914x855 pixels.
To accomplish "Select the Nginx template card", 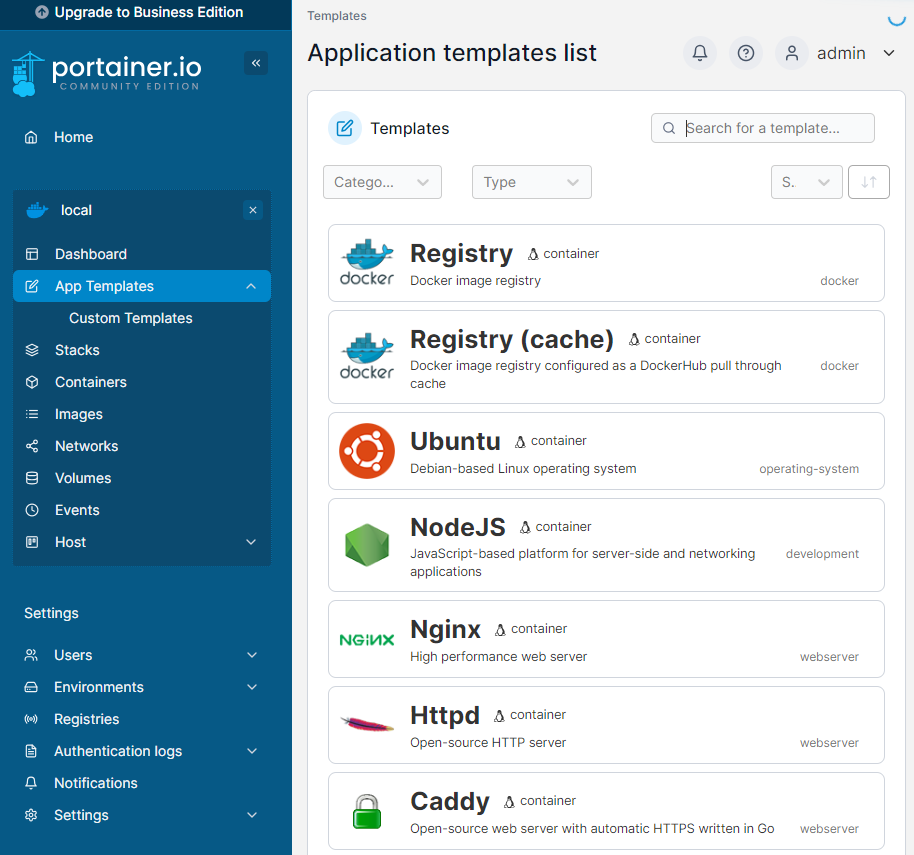I will pos(606,639).
